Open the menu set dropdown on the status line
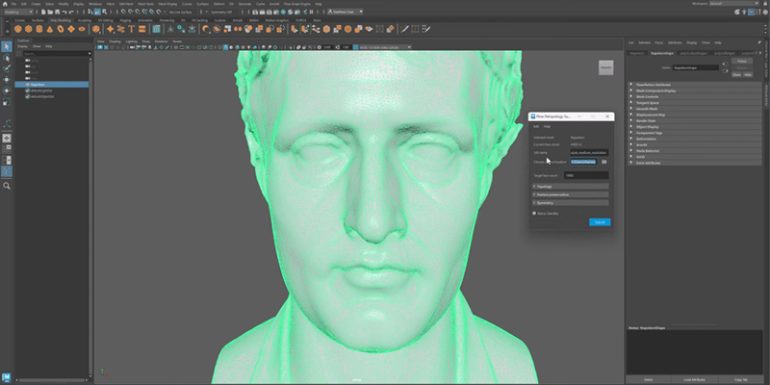 [19, 12]
